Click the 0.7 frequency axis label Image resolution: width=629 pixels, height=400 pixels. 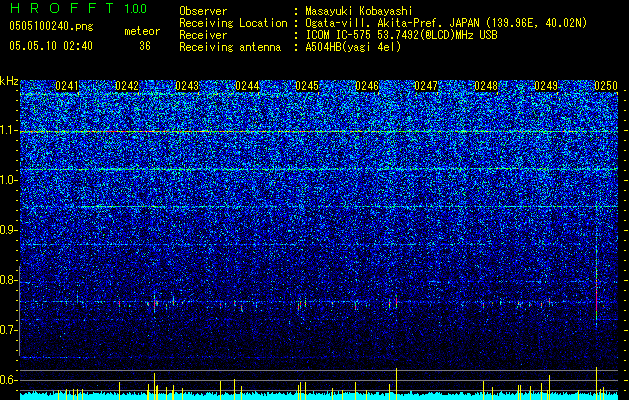tap(9, 330)
